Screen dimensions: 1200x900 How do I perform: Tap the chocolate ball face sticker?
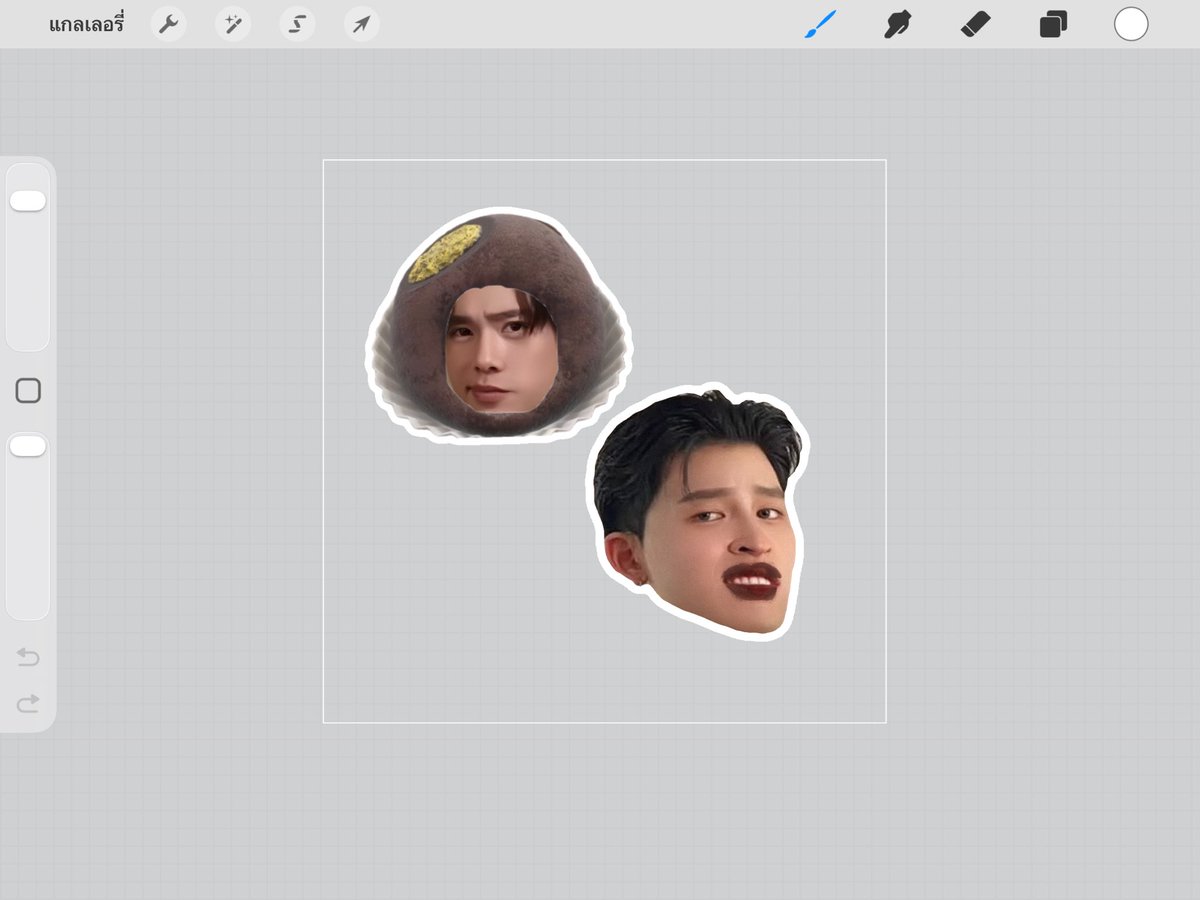pyautogui.click(x=499, y=326)
